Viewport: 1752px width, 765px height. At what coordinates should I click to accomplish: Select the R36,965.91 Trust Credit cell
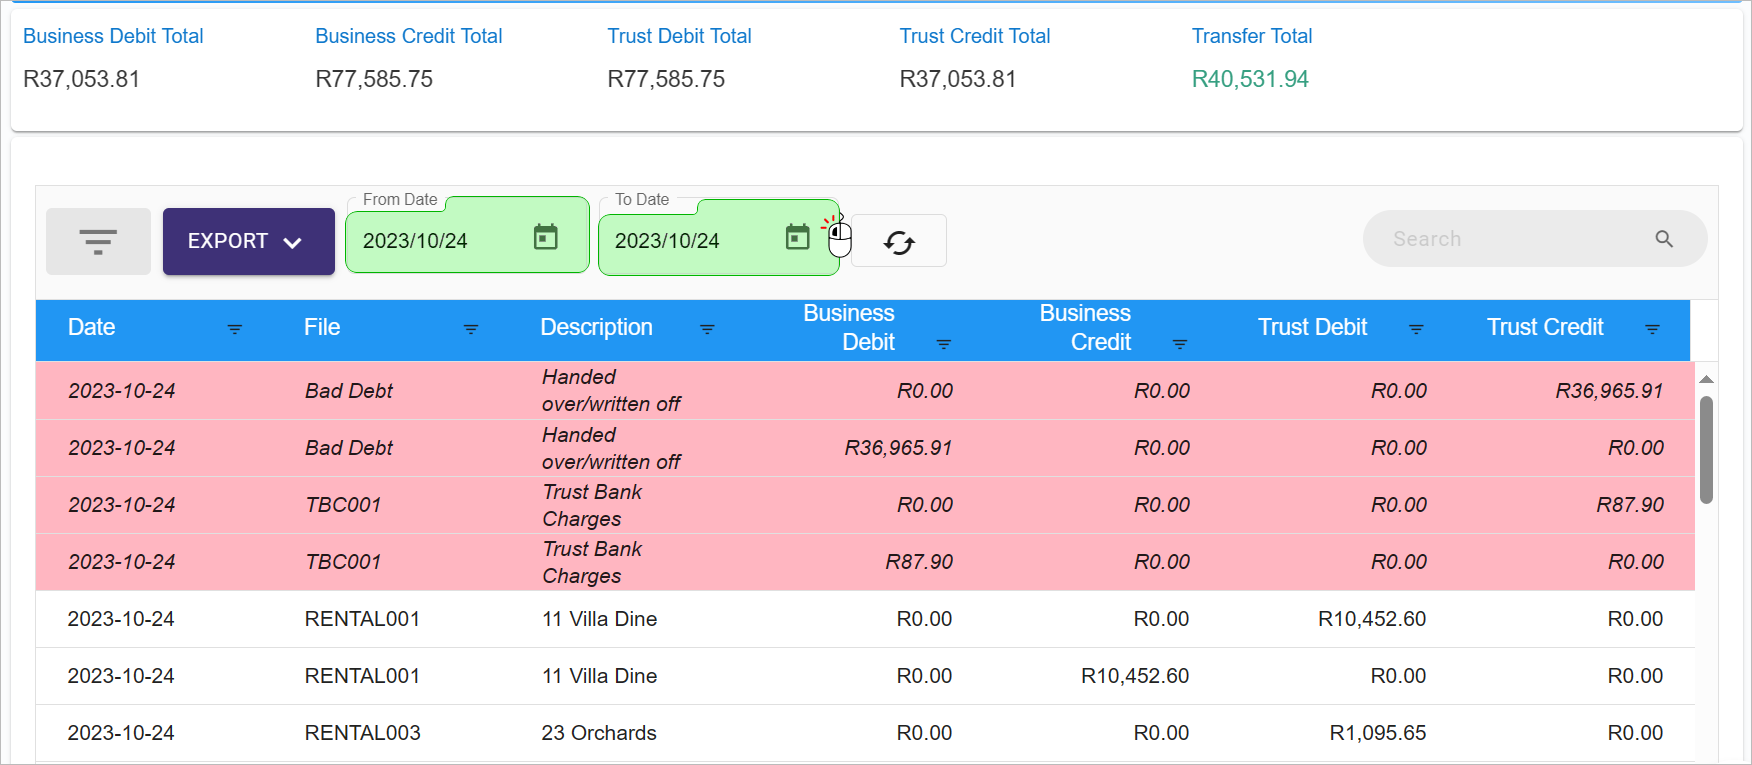[x=1609, y=391]
